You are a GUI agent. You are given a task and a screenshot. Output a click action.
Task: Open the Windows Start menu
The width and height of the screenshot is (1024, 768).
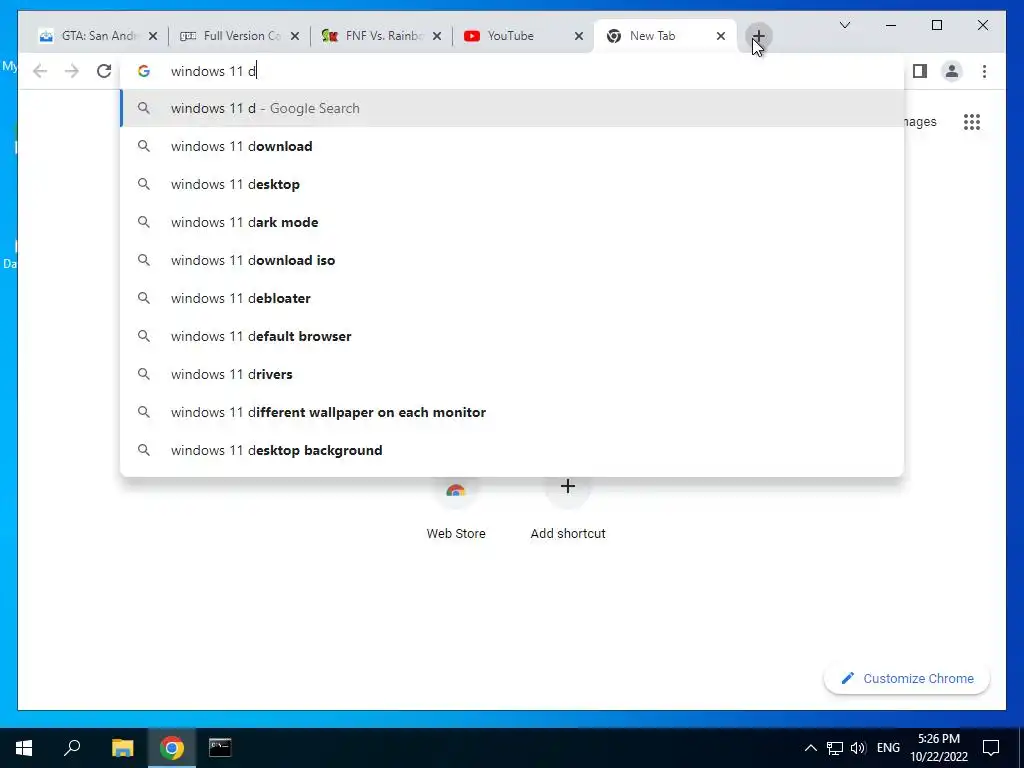point(24,748)
